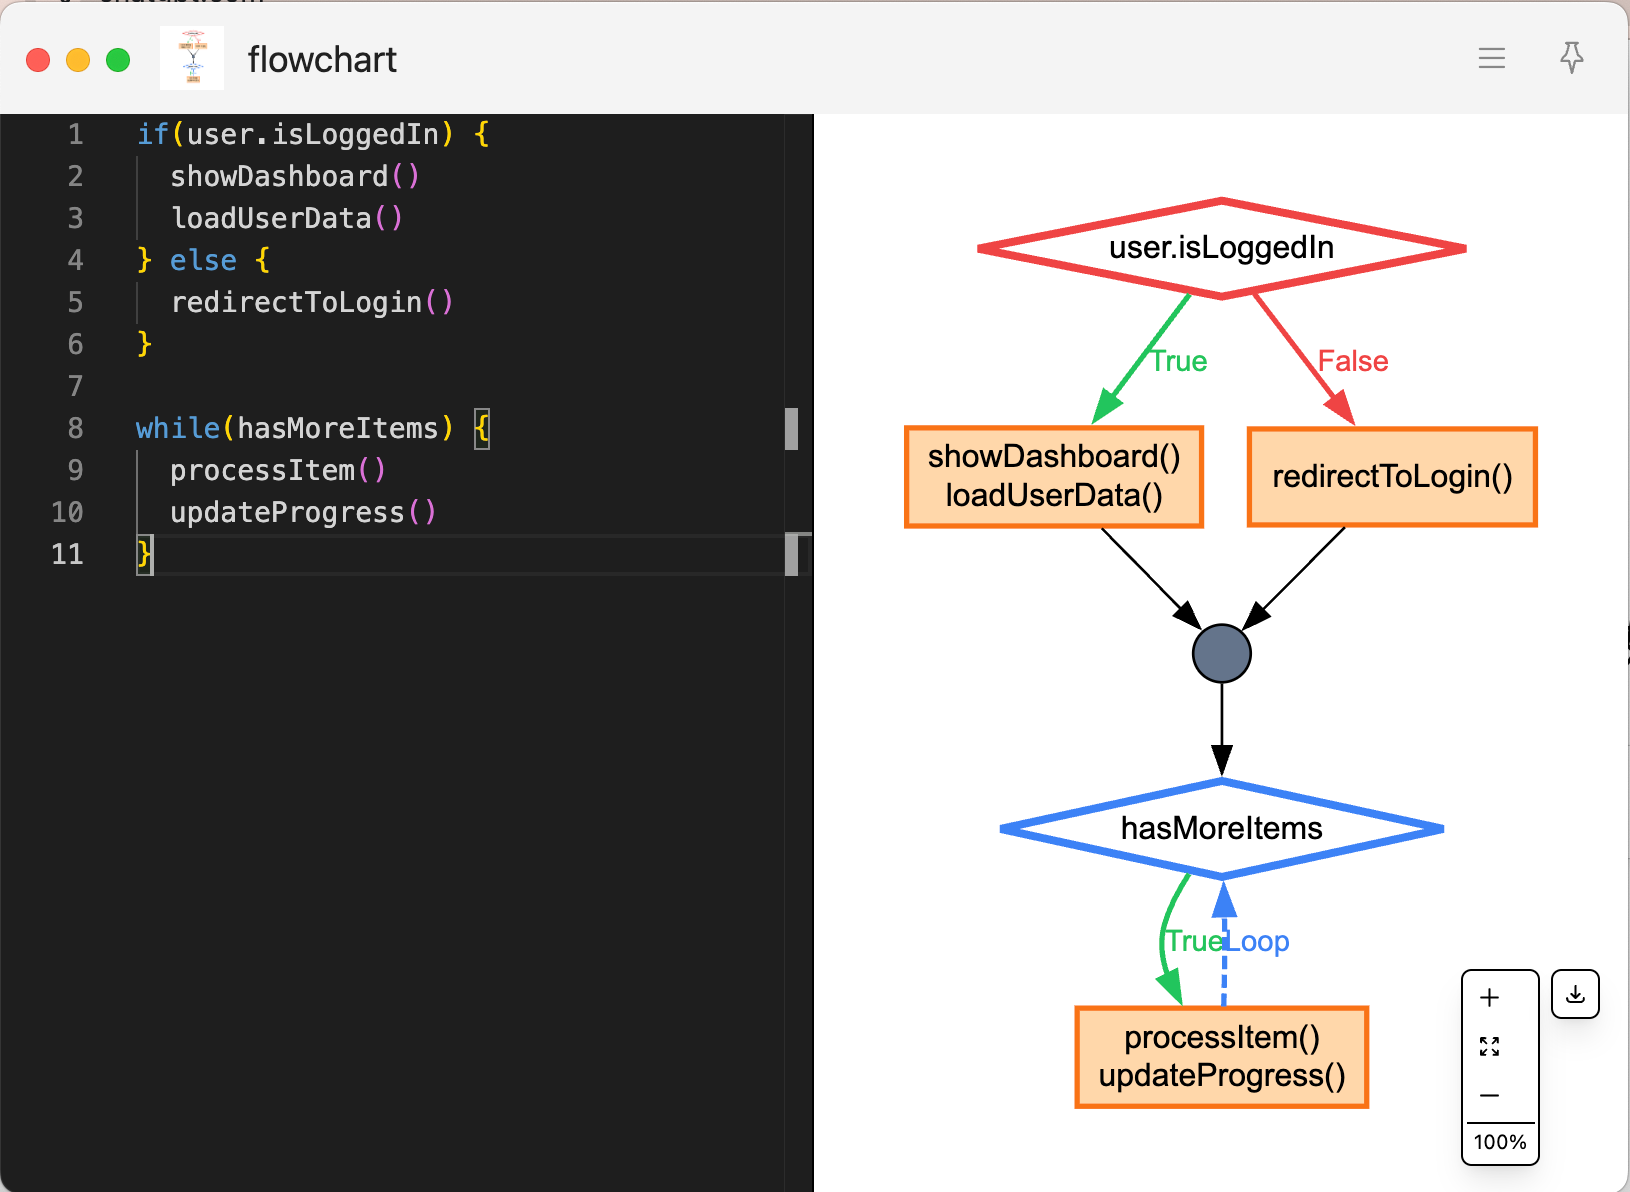This screenshot has width=1630, height=1192.
Task: Click the flowchart app thumbnail icon
Action: [x=192, y=59]
